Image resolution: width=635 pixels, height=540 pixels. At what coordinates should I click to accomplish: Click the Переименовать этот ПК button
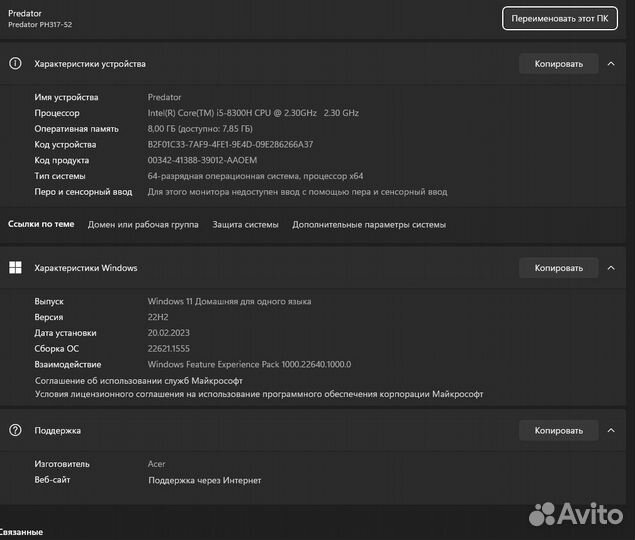(x=560, y=18)
